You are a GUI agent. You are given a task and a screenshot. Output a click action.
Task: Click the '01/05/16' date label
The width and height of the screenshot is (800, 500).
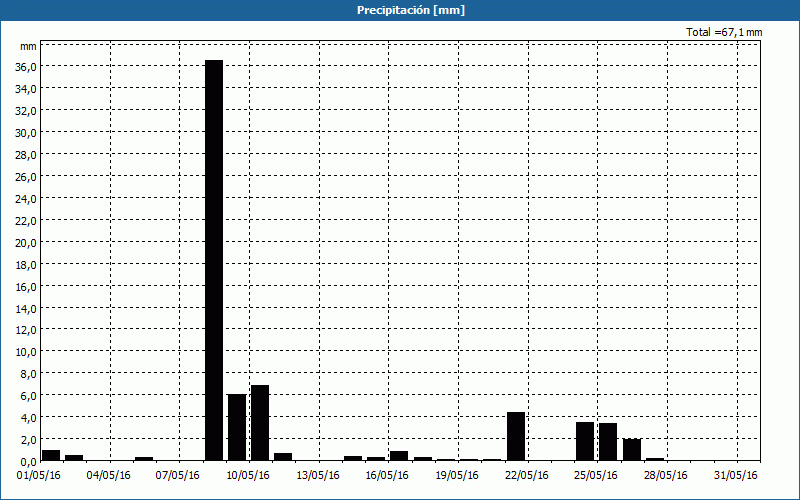(x=39, y=476)
